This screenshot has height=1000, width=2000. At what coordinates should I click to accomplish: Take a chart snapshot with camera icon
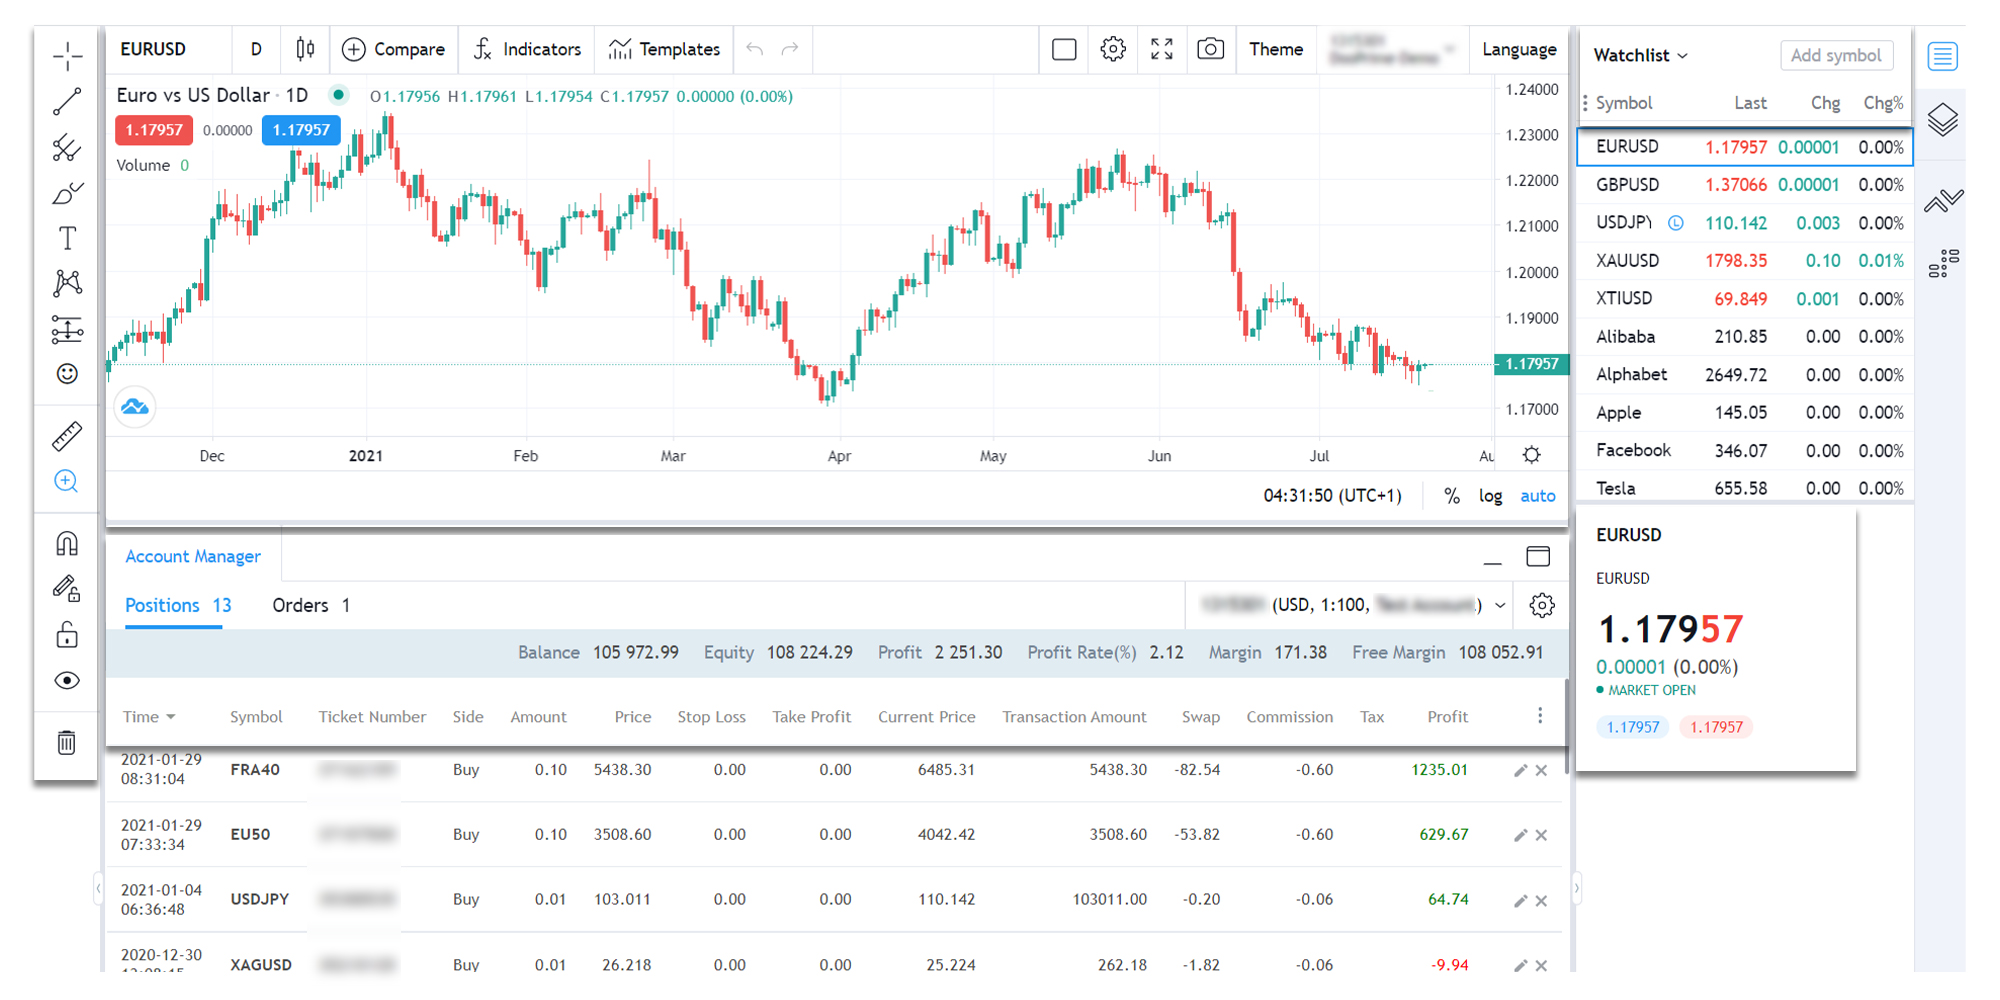click(x=1210, y=49)
